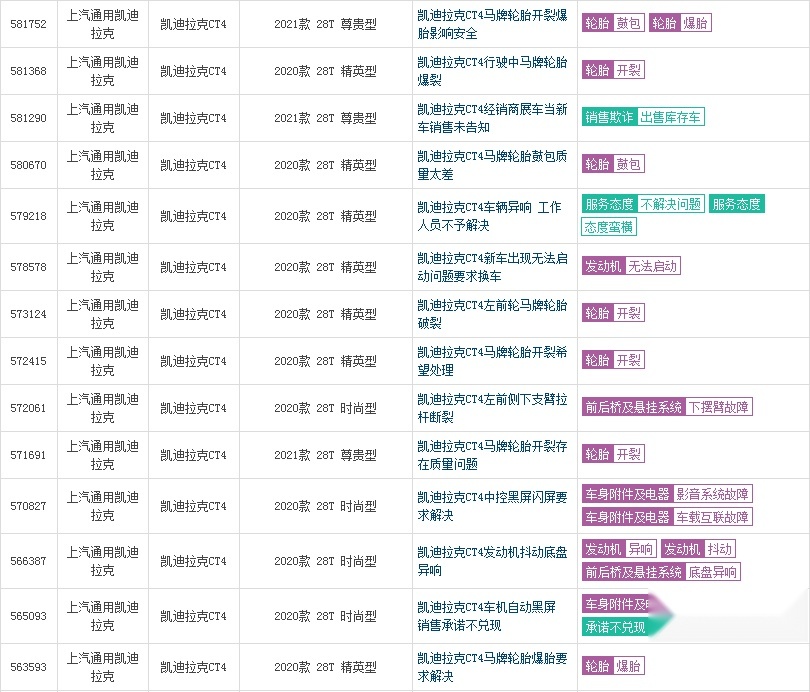Select complaint number 581290
The height and width of the screenshot is (692, 810).
[x=28, y=118]
